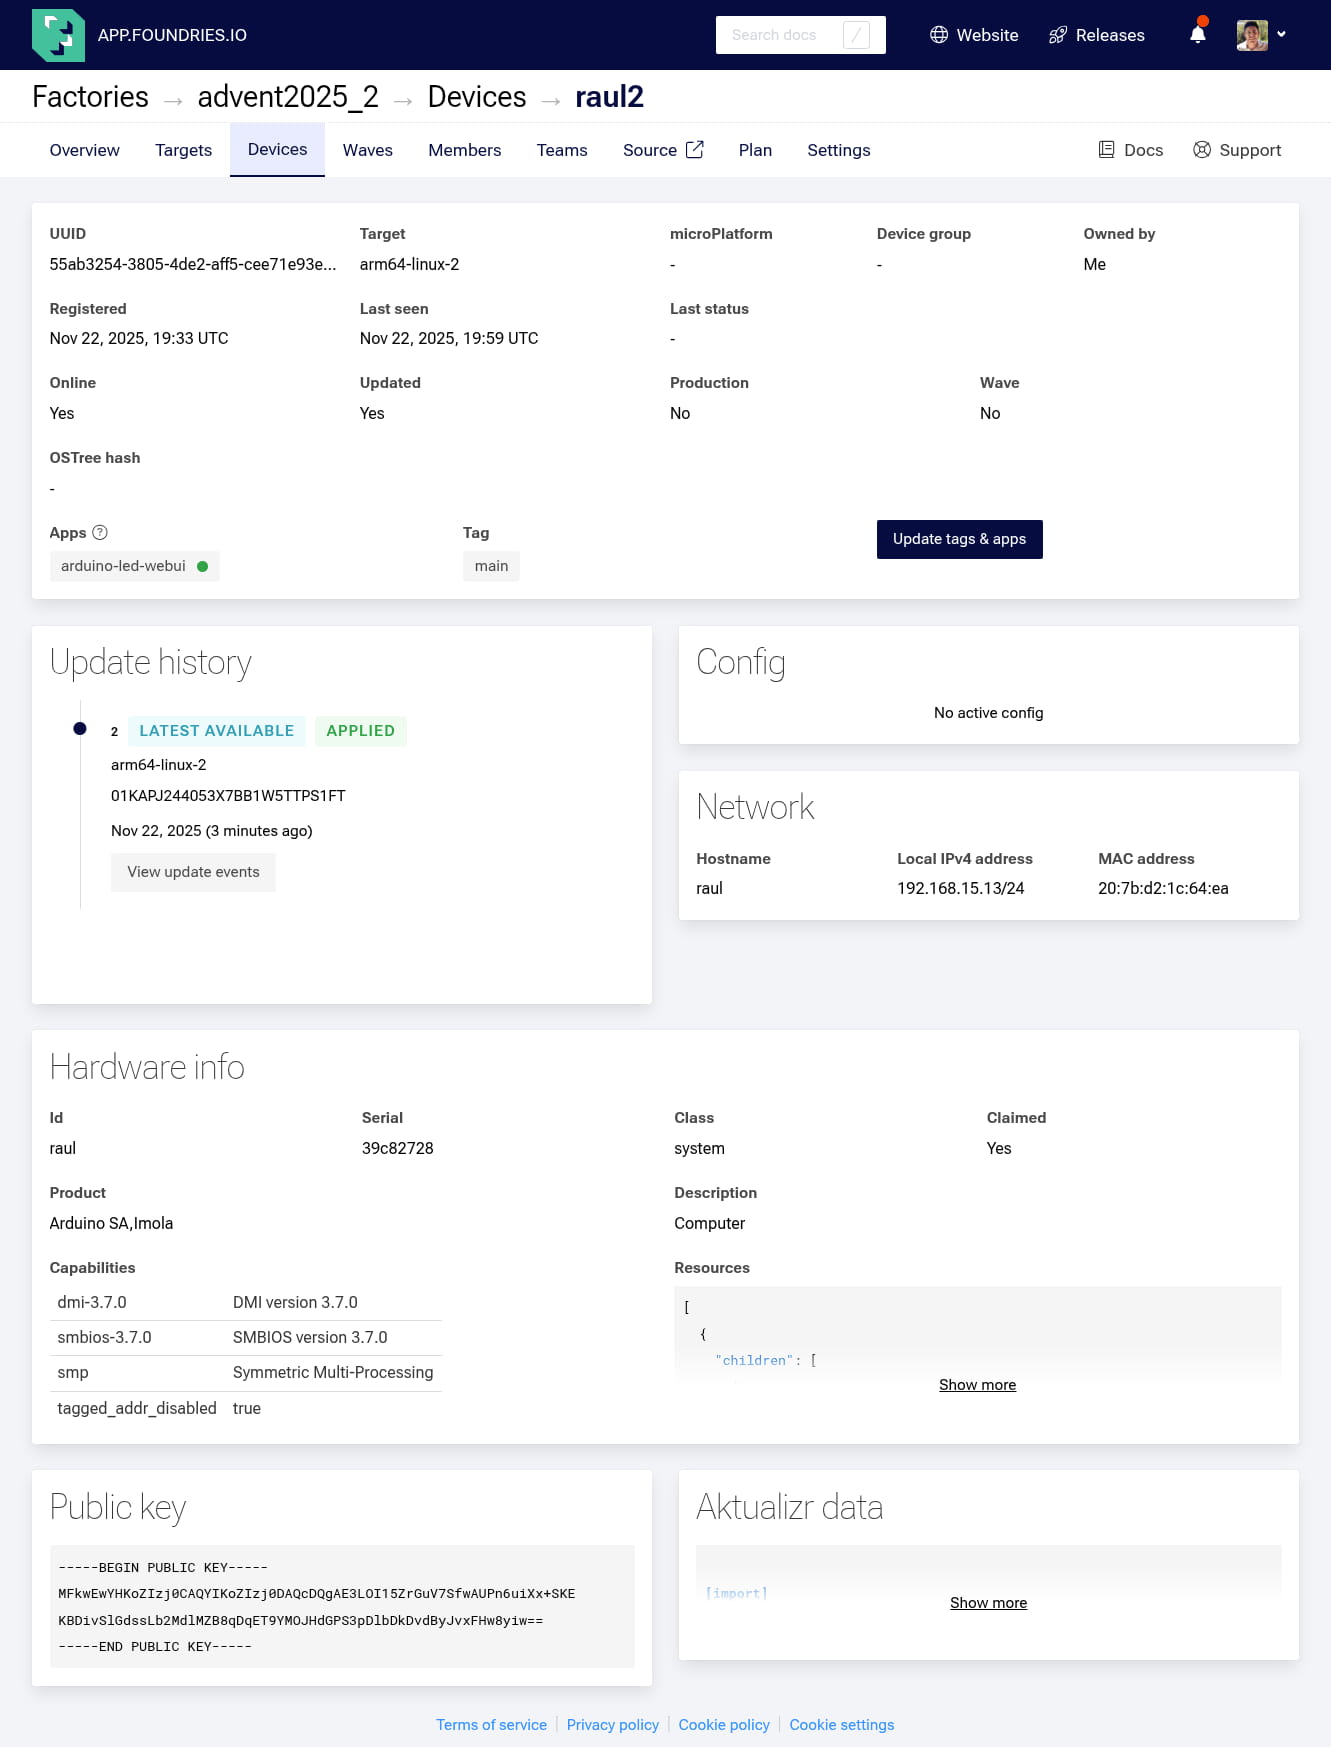This screenshot has height=1747, width=1331.
Task: Click the Apps help question-mark icon
Action: click(100, 533)
